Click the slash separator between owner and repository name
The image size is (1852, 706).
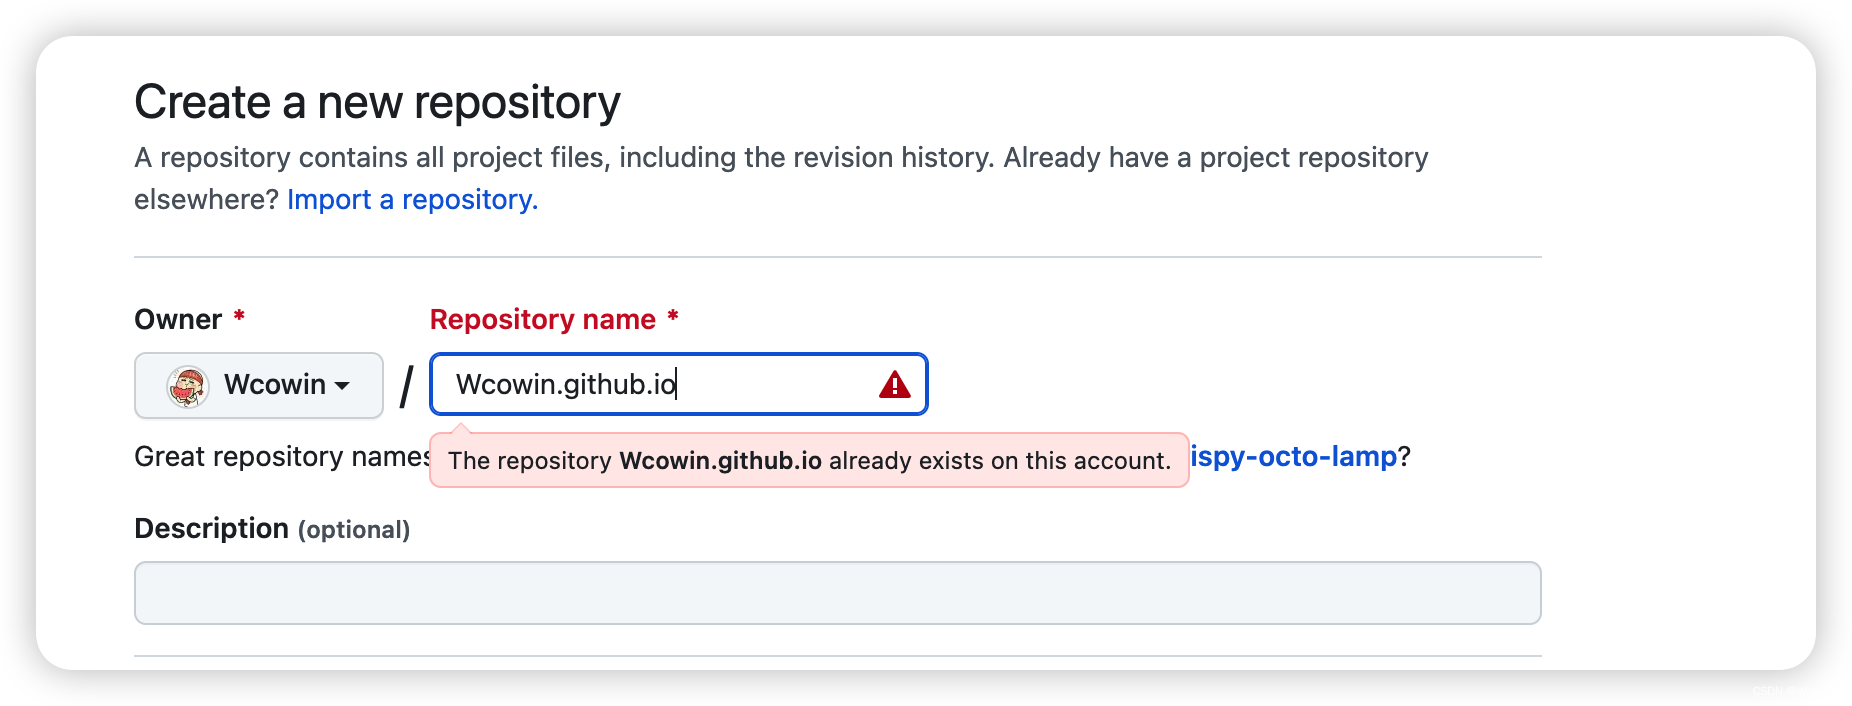(405, 385)
